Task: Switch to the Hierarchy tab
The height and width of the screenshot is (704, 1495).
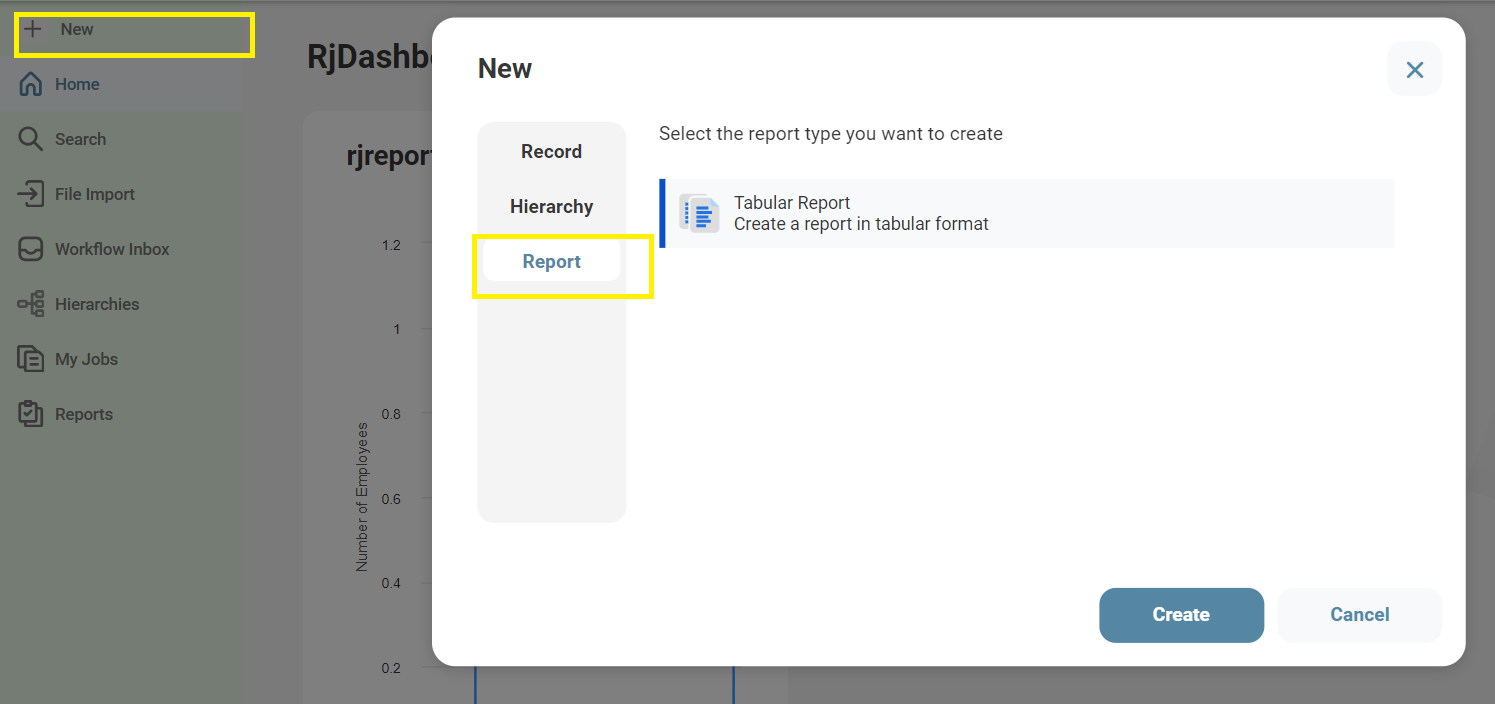Action: coord(551,207)
